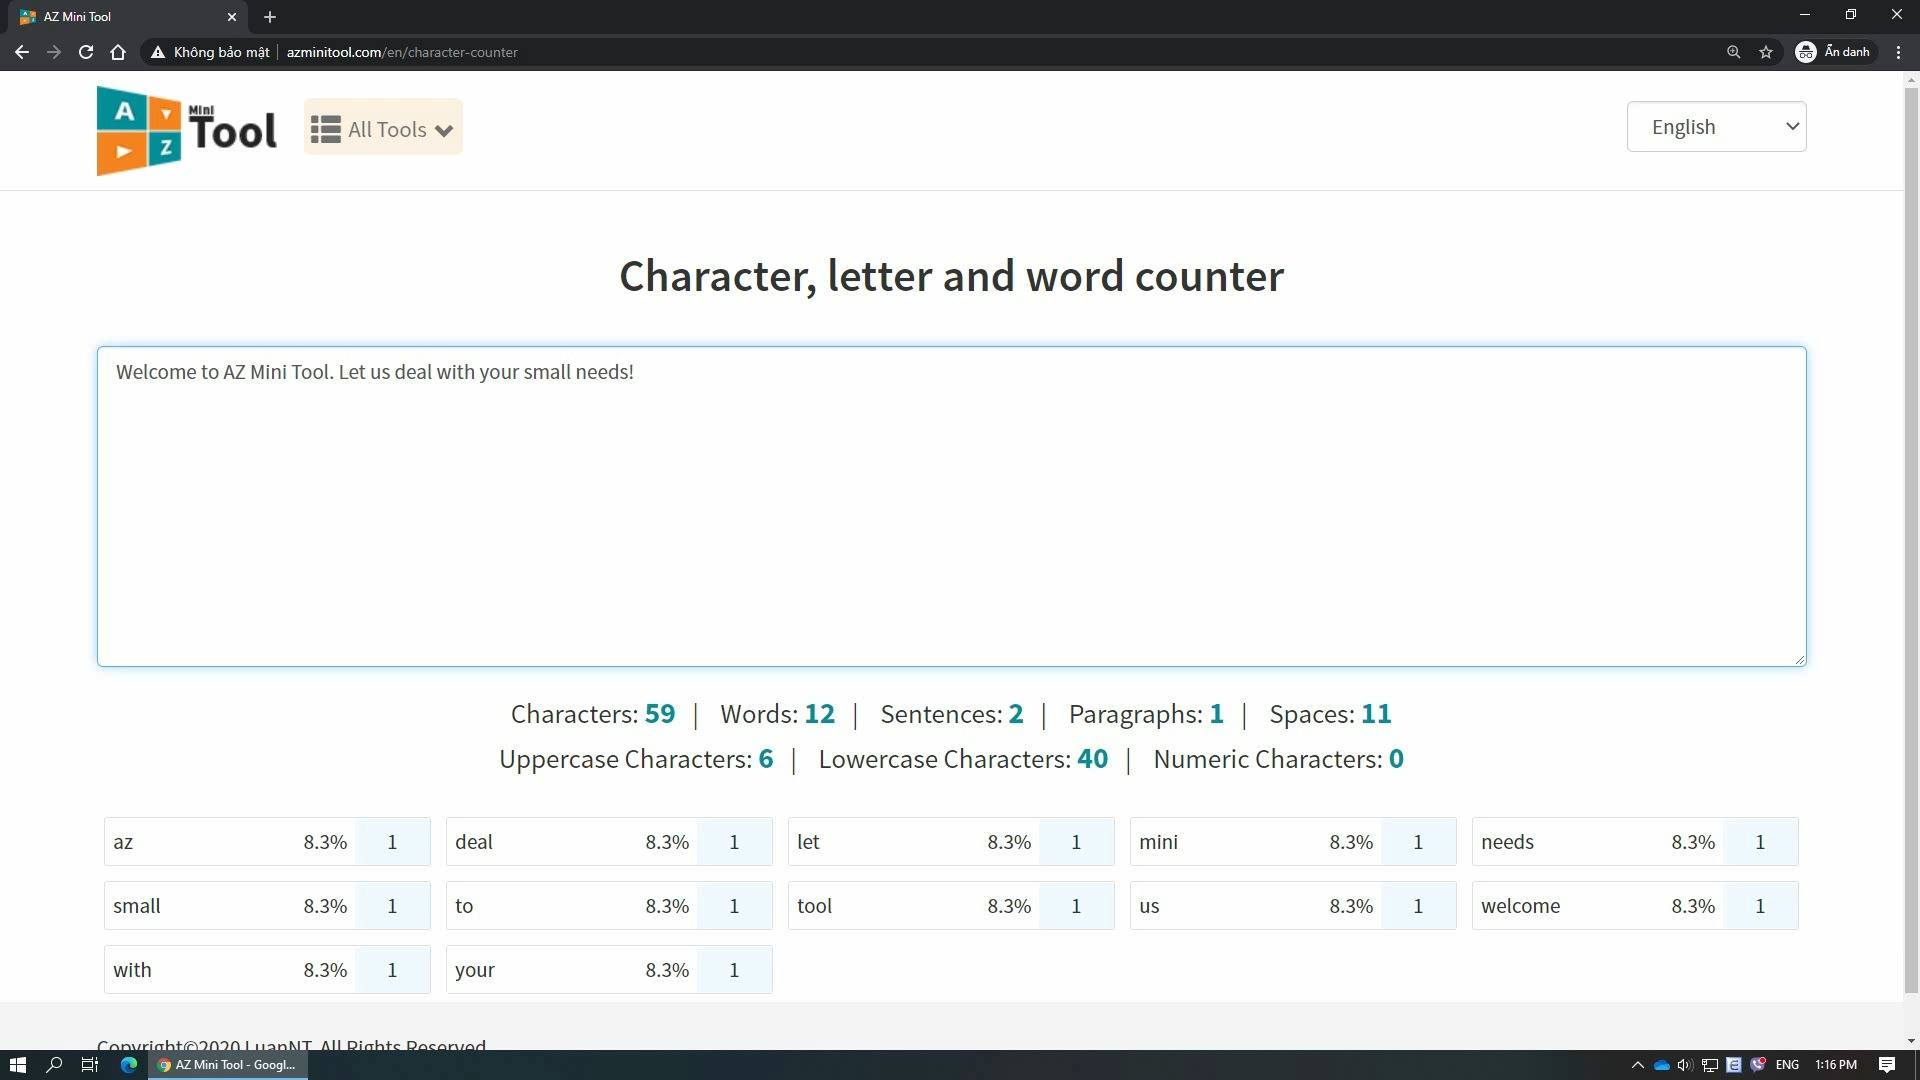Click the Characters count value 59
The image size is (1920, 1080).
point(660,714)
